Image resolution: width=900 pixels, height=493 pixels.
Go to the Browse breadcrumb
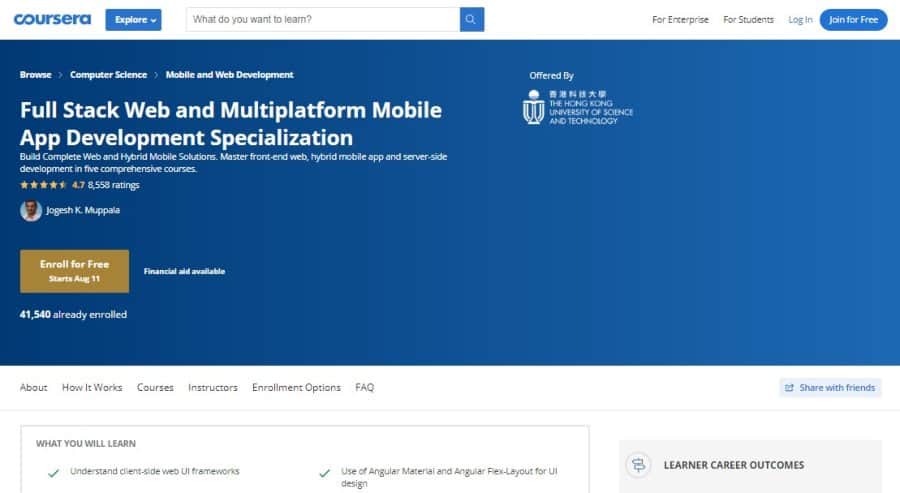coord(36,75)
